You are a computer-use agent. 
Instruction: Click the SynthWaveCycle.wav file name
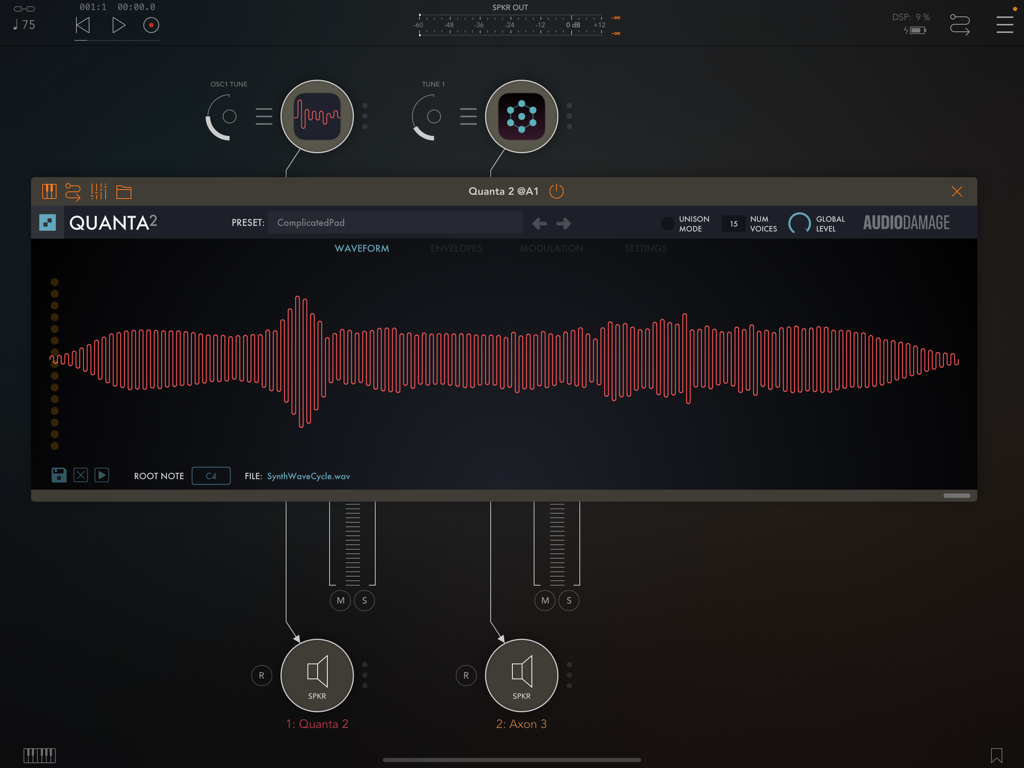[308, 476]
